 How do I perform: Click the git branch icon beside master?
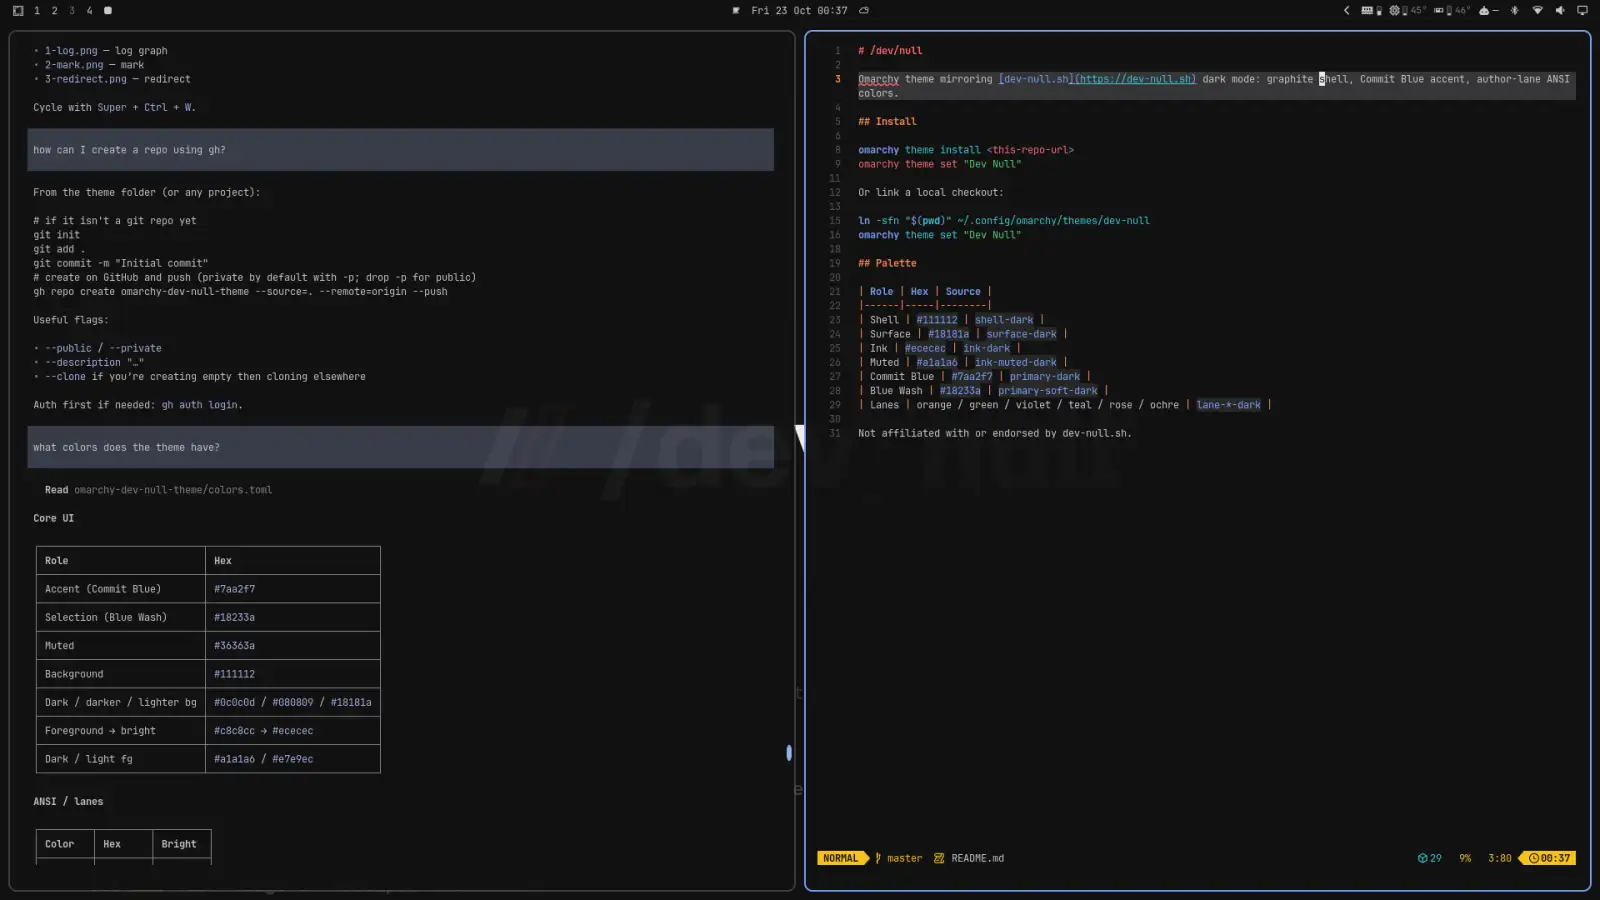point(878,858)
